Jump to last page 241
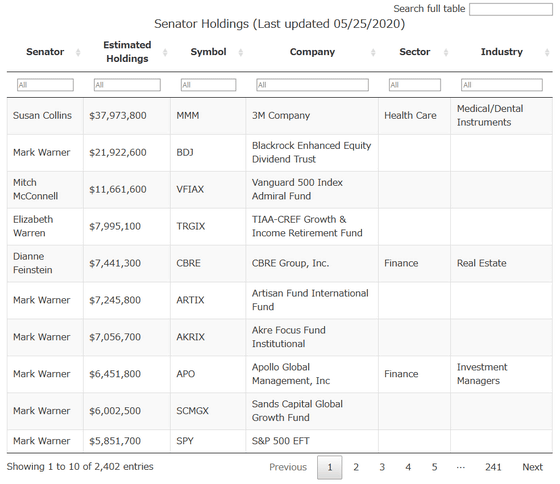Image resolution: width=560 pixels, height=484 pixels. point(493,467)
